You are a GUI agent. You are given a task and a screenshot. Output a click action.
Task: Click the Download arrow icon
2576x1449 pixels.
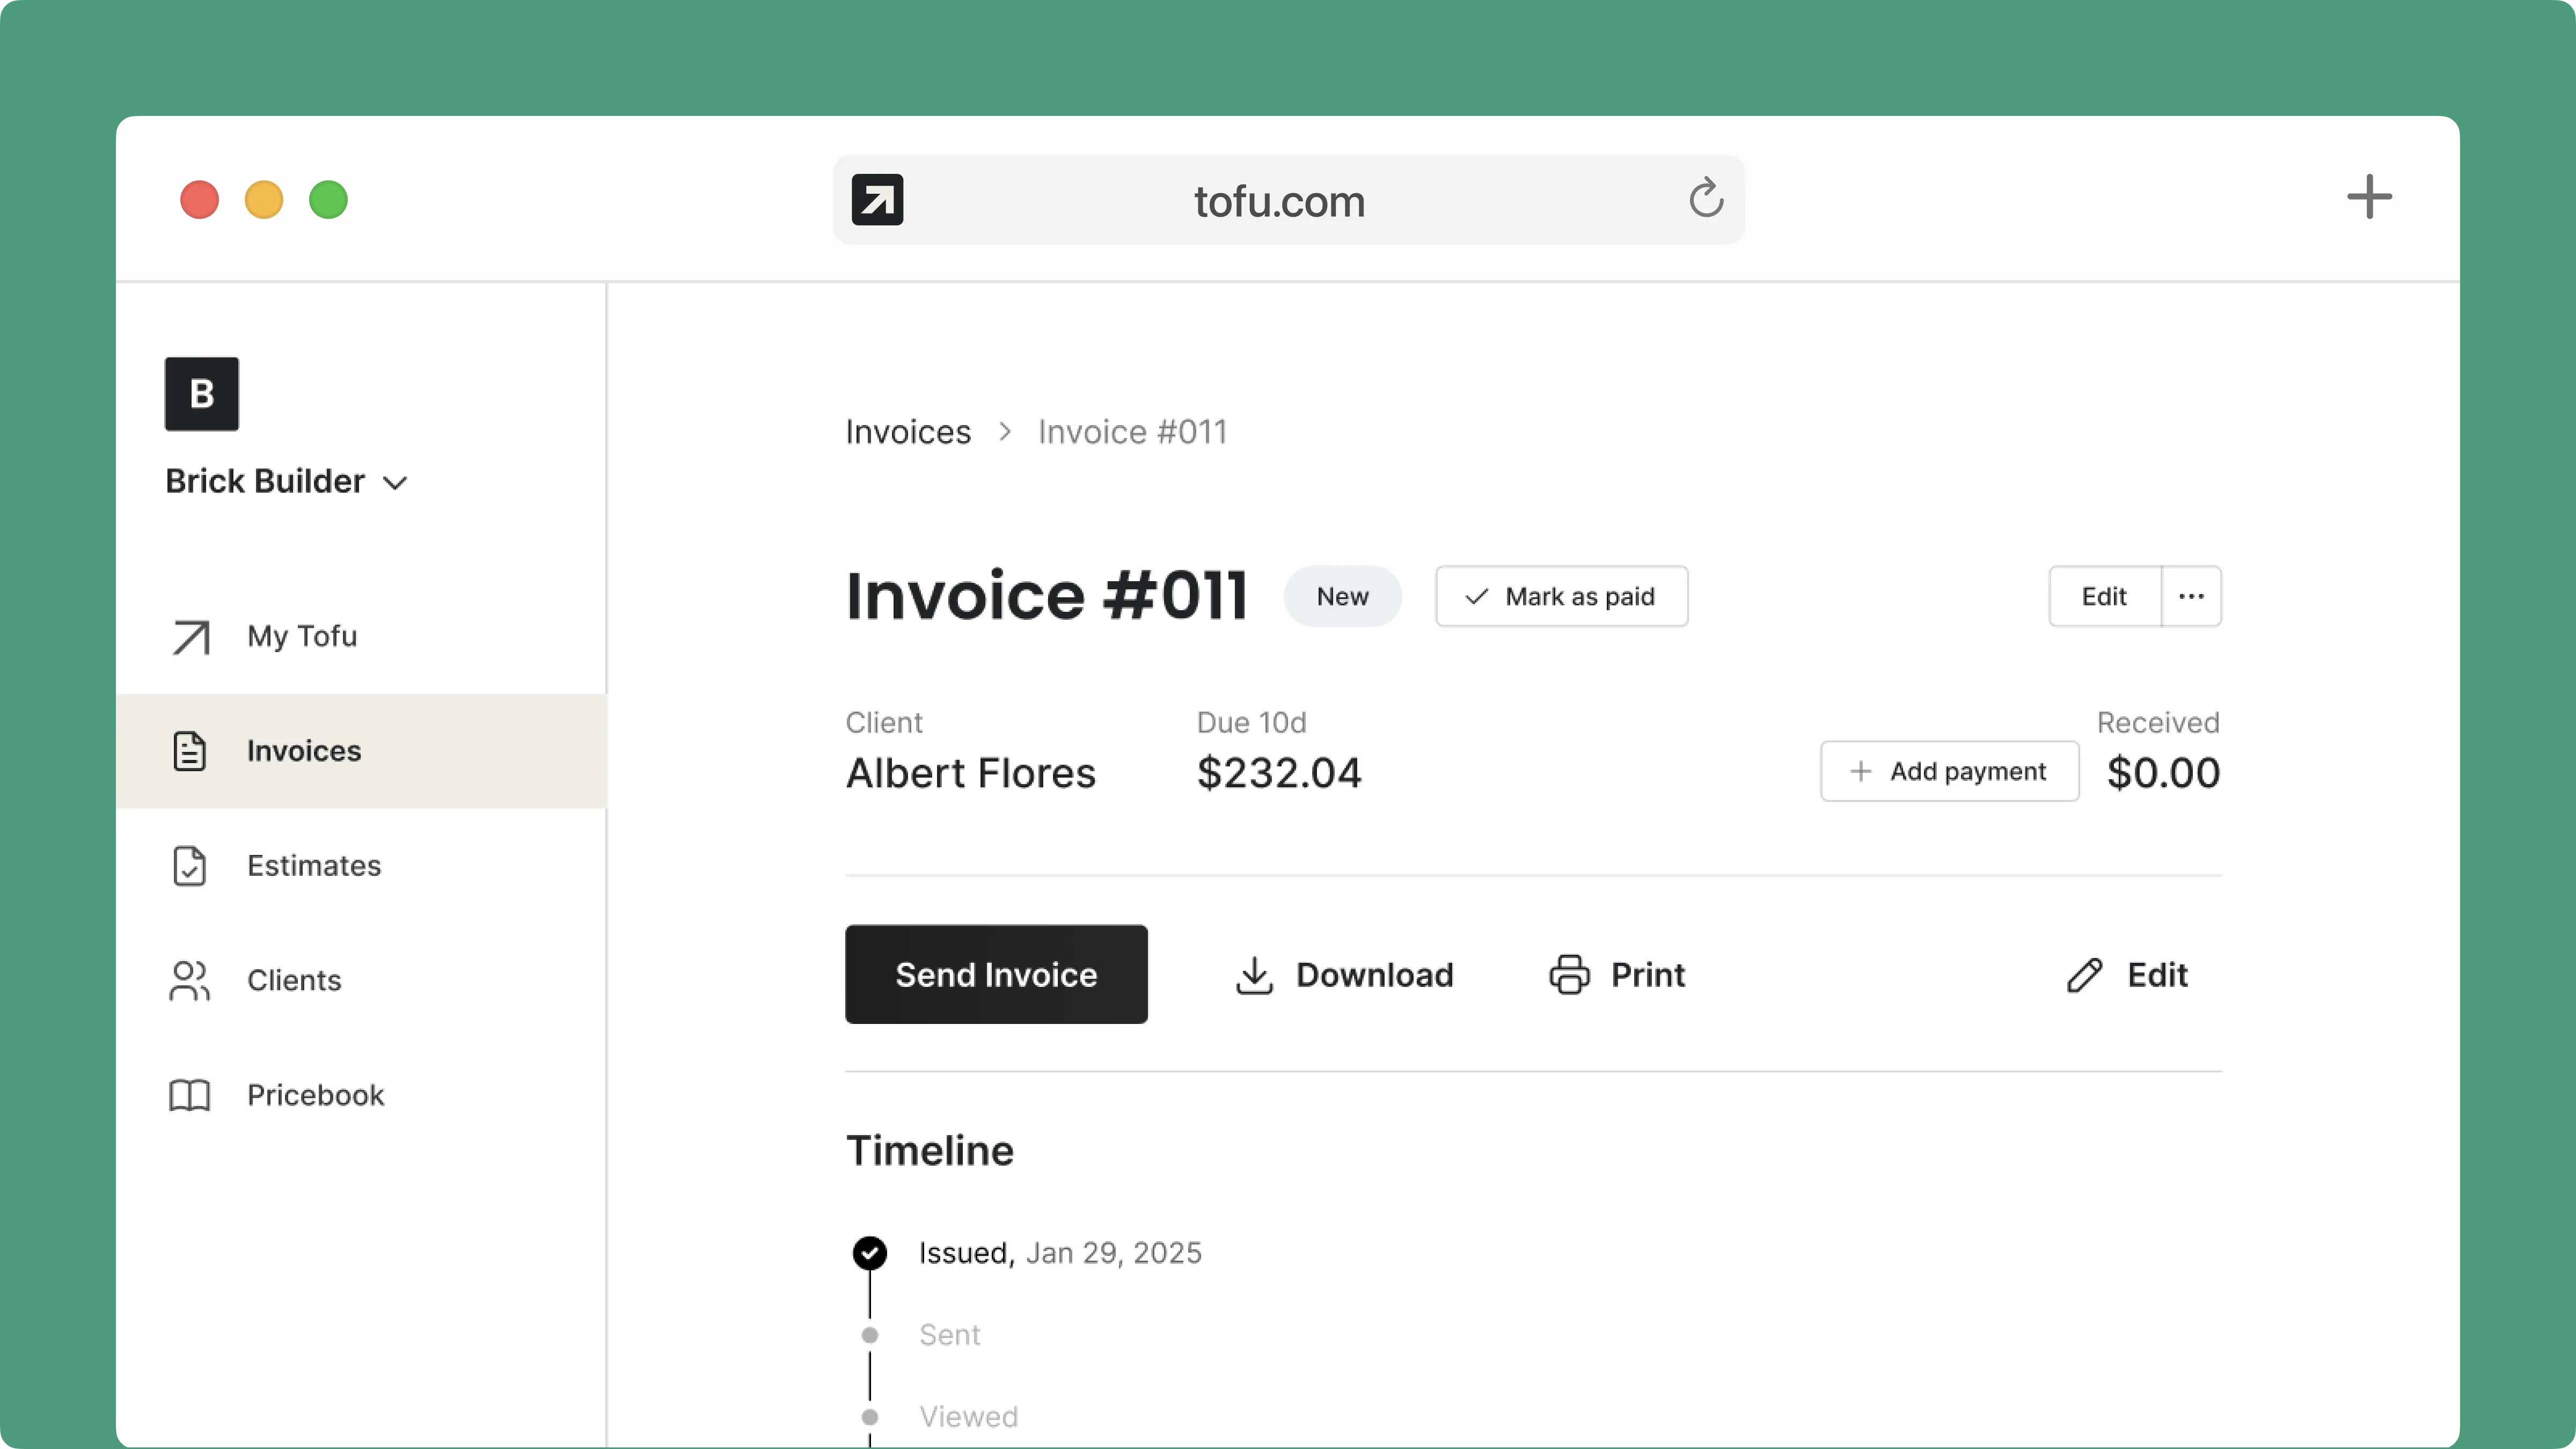(x=1254, y=975)
